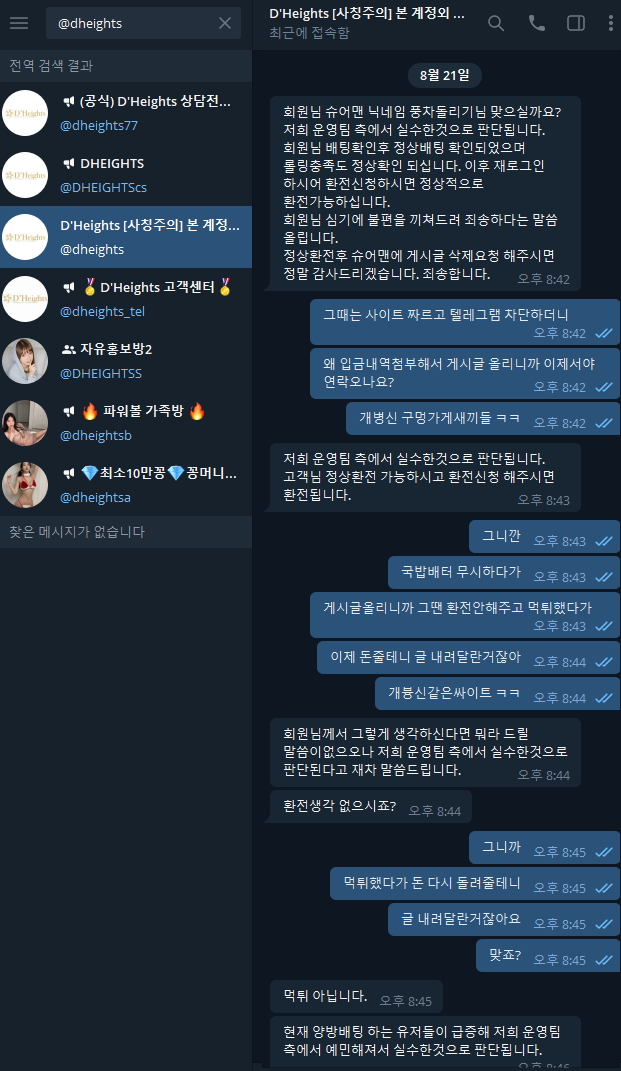Clear the @dheights search text

click(x=225, y=23)
